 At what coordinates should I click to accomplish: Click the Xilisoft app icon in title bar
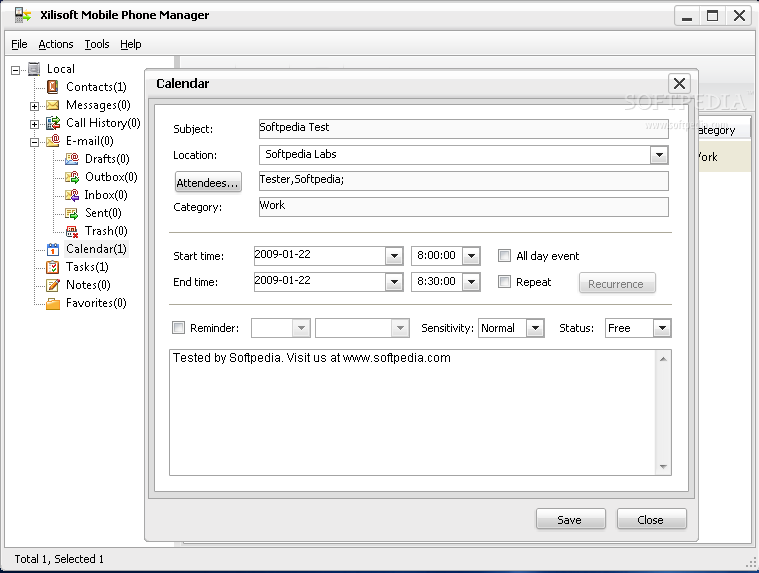[x=22, y=15]
